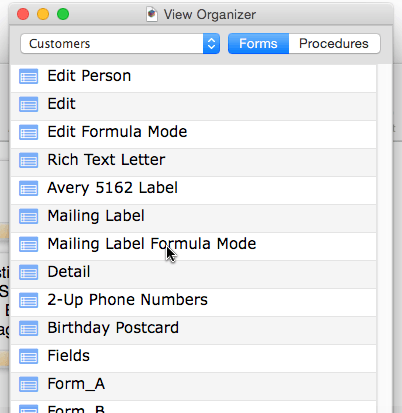Click the 2-Up Phone Numbers form icon
The height and width of the screenshot is (413, 402).
pos(28,300)
